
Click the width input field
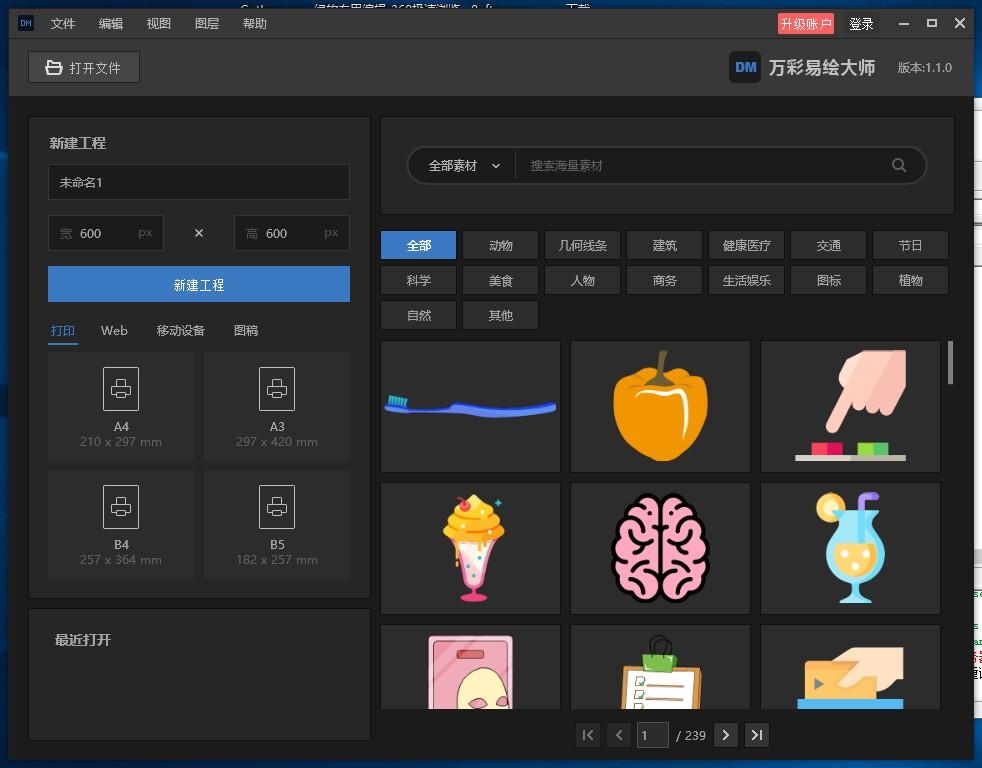click(106, 233)
